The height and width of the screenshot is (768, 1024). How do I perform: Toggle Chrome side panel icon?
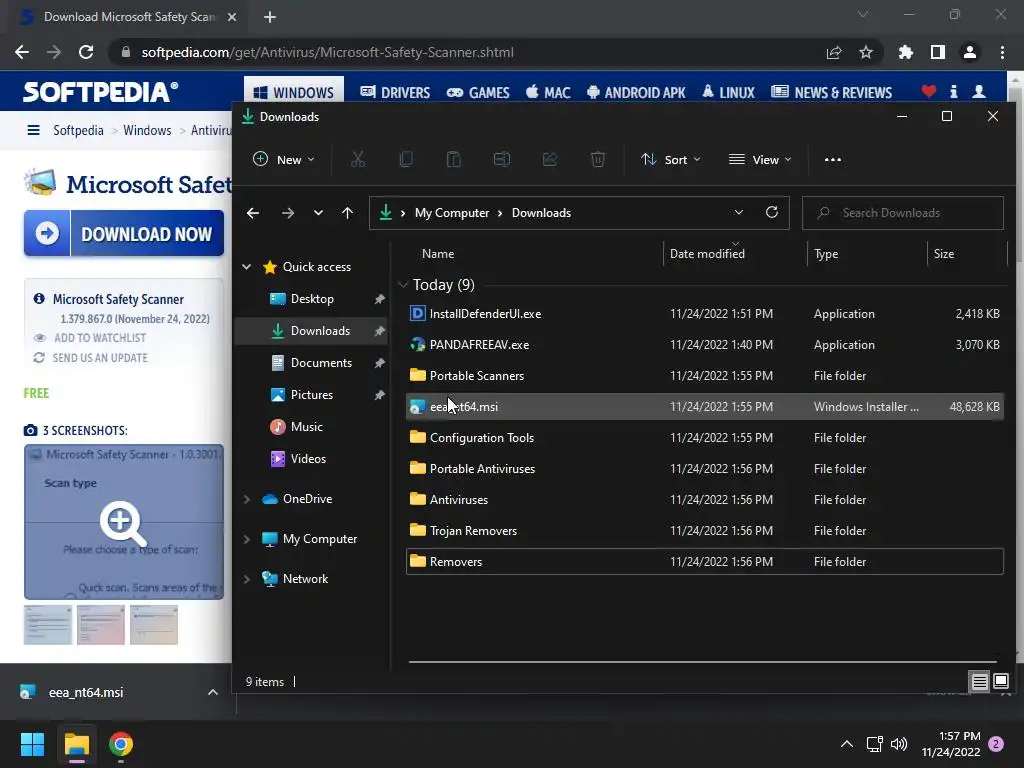(x=938, y=52)
